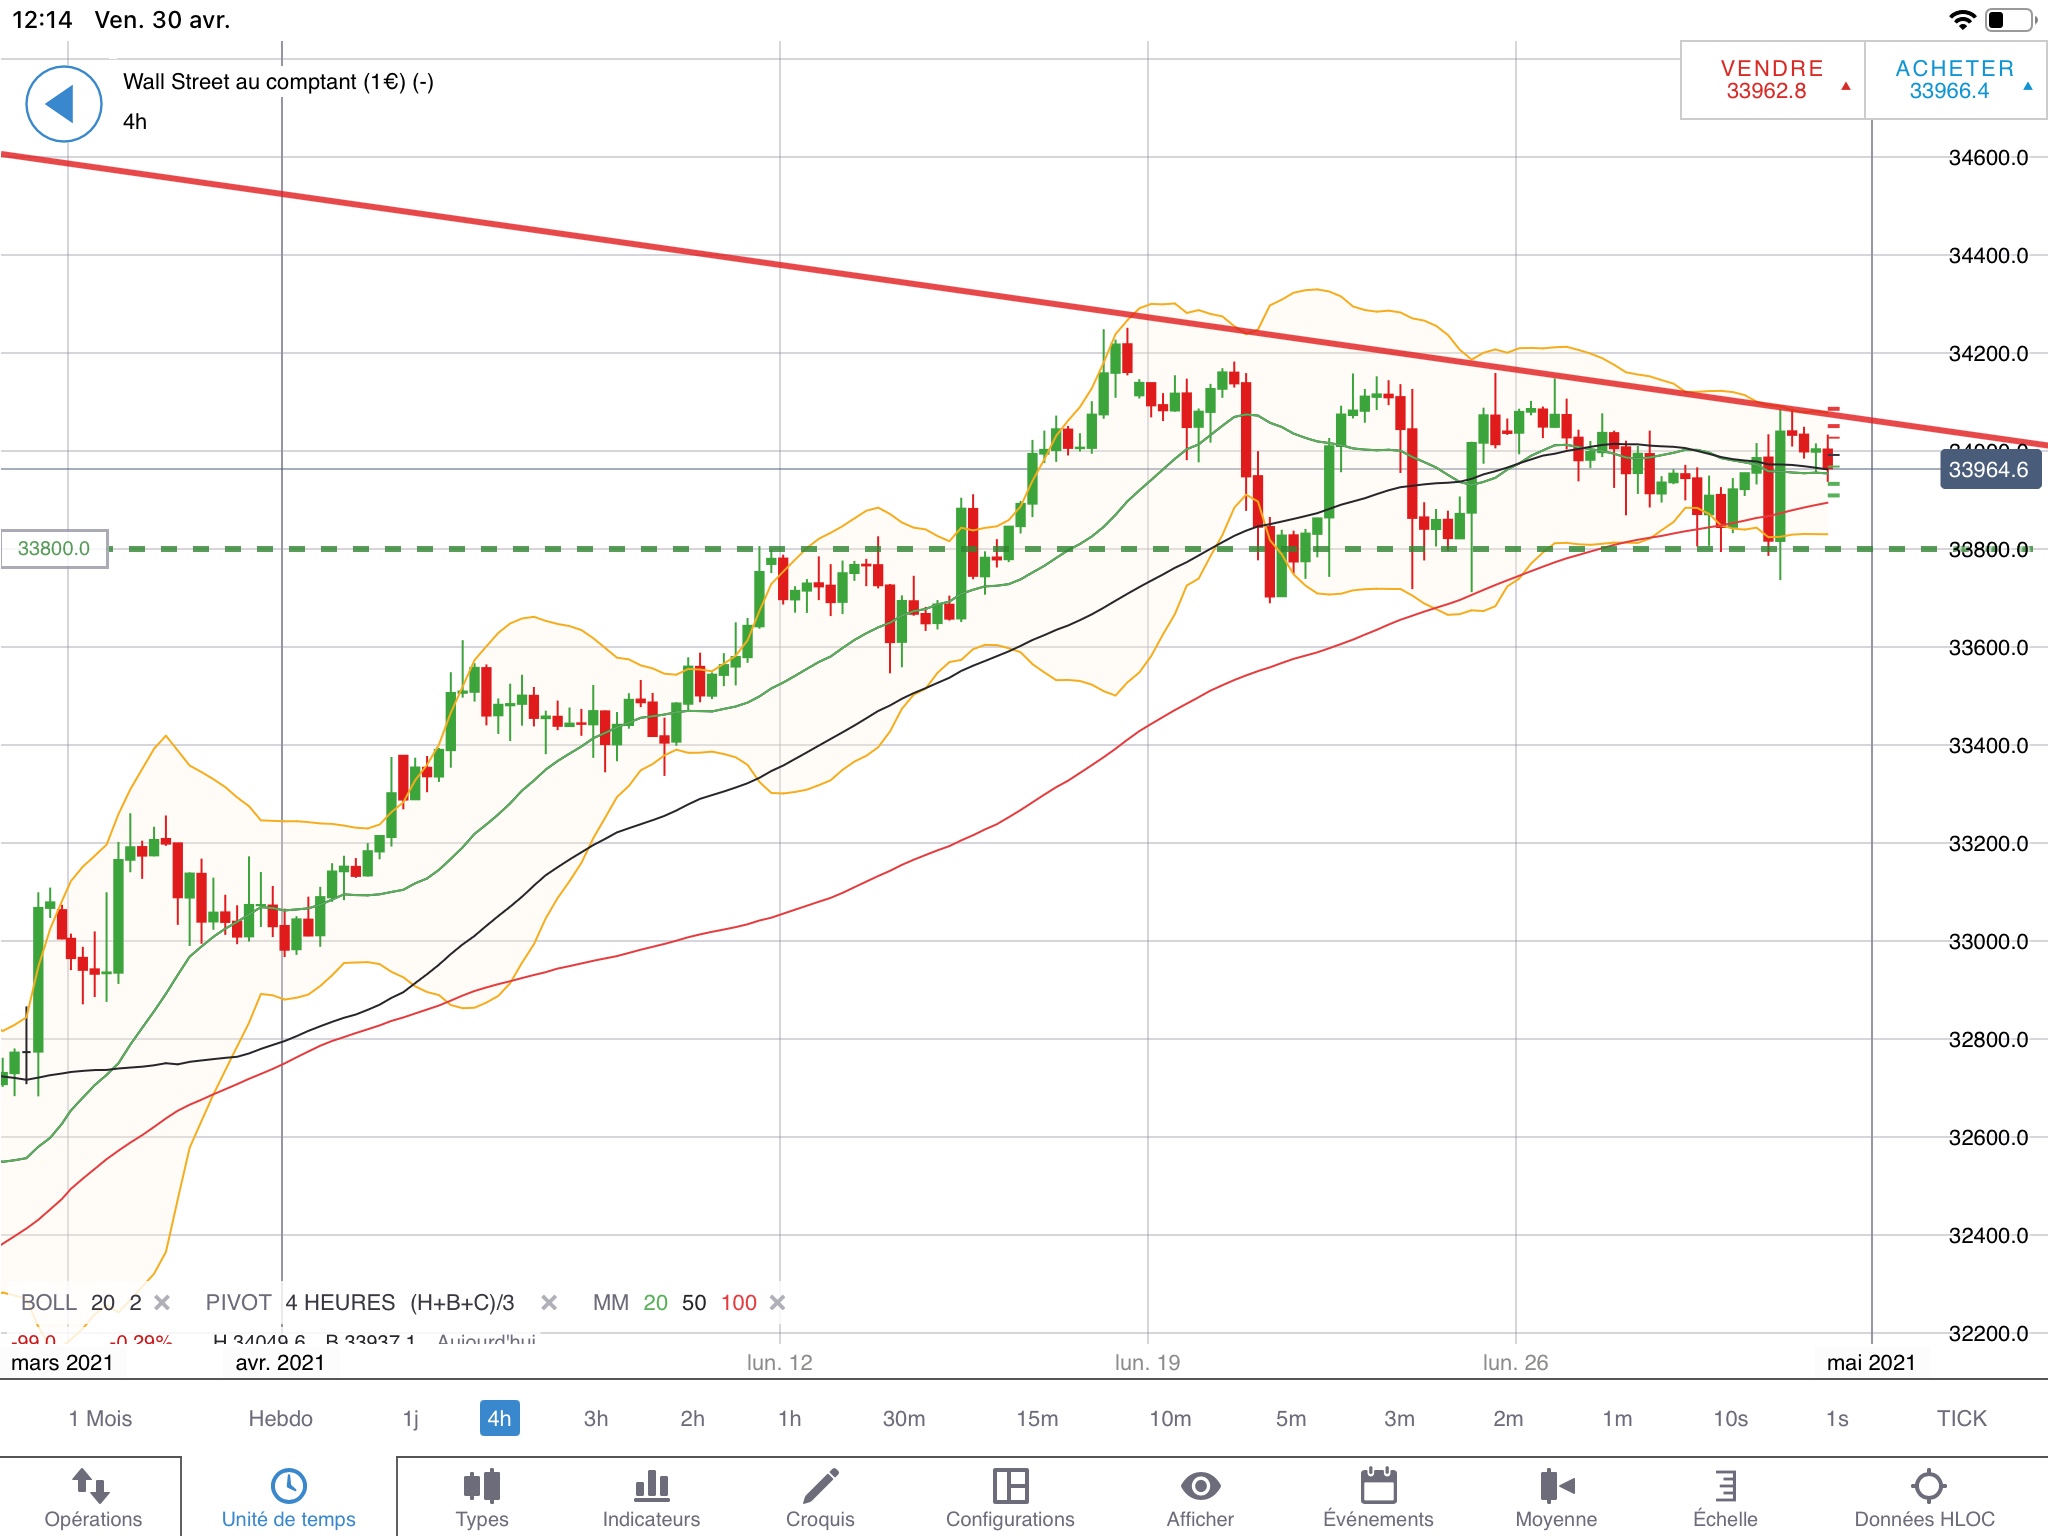Open Unité de temps clock selector
This screenshot has height=1536, width=2048.
[289, 1487]
